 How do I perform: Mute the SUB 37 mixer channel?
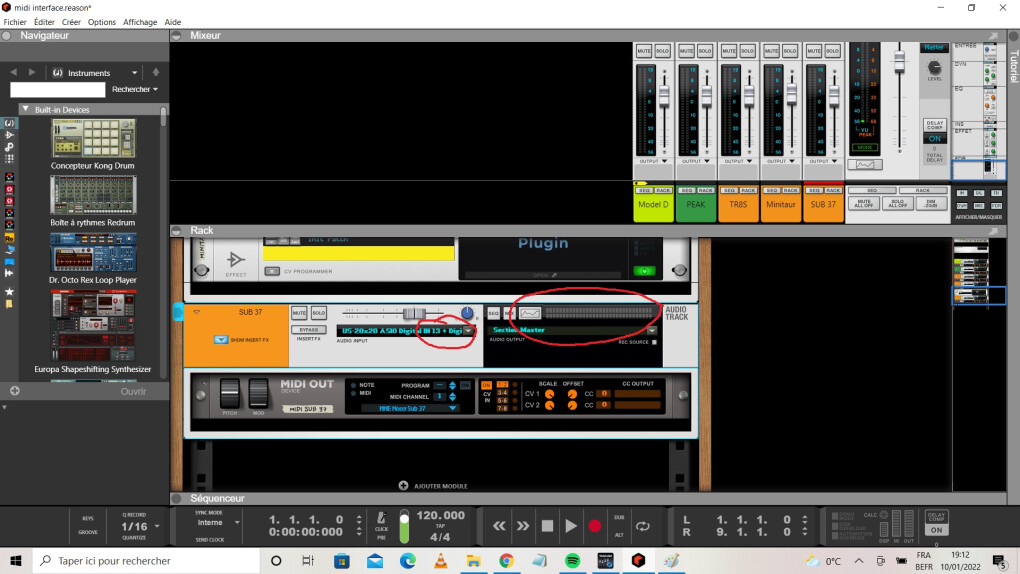click(x=814, y=51)
